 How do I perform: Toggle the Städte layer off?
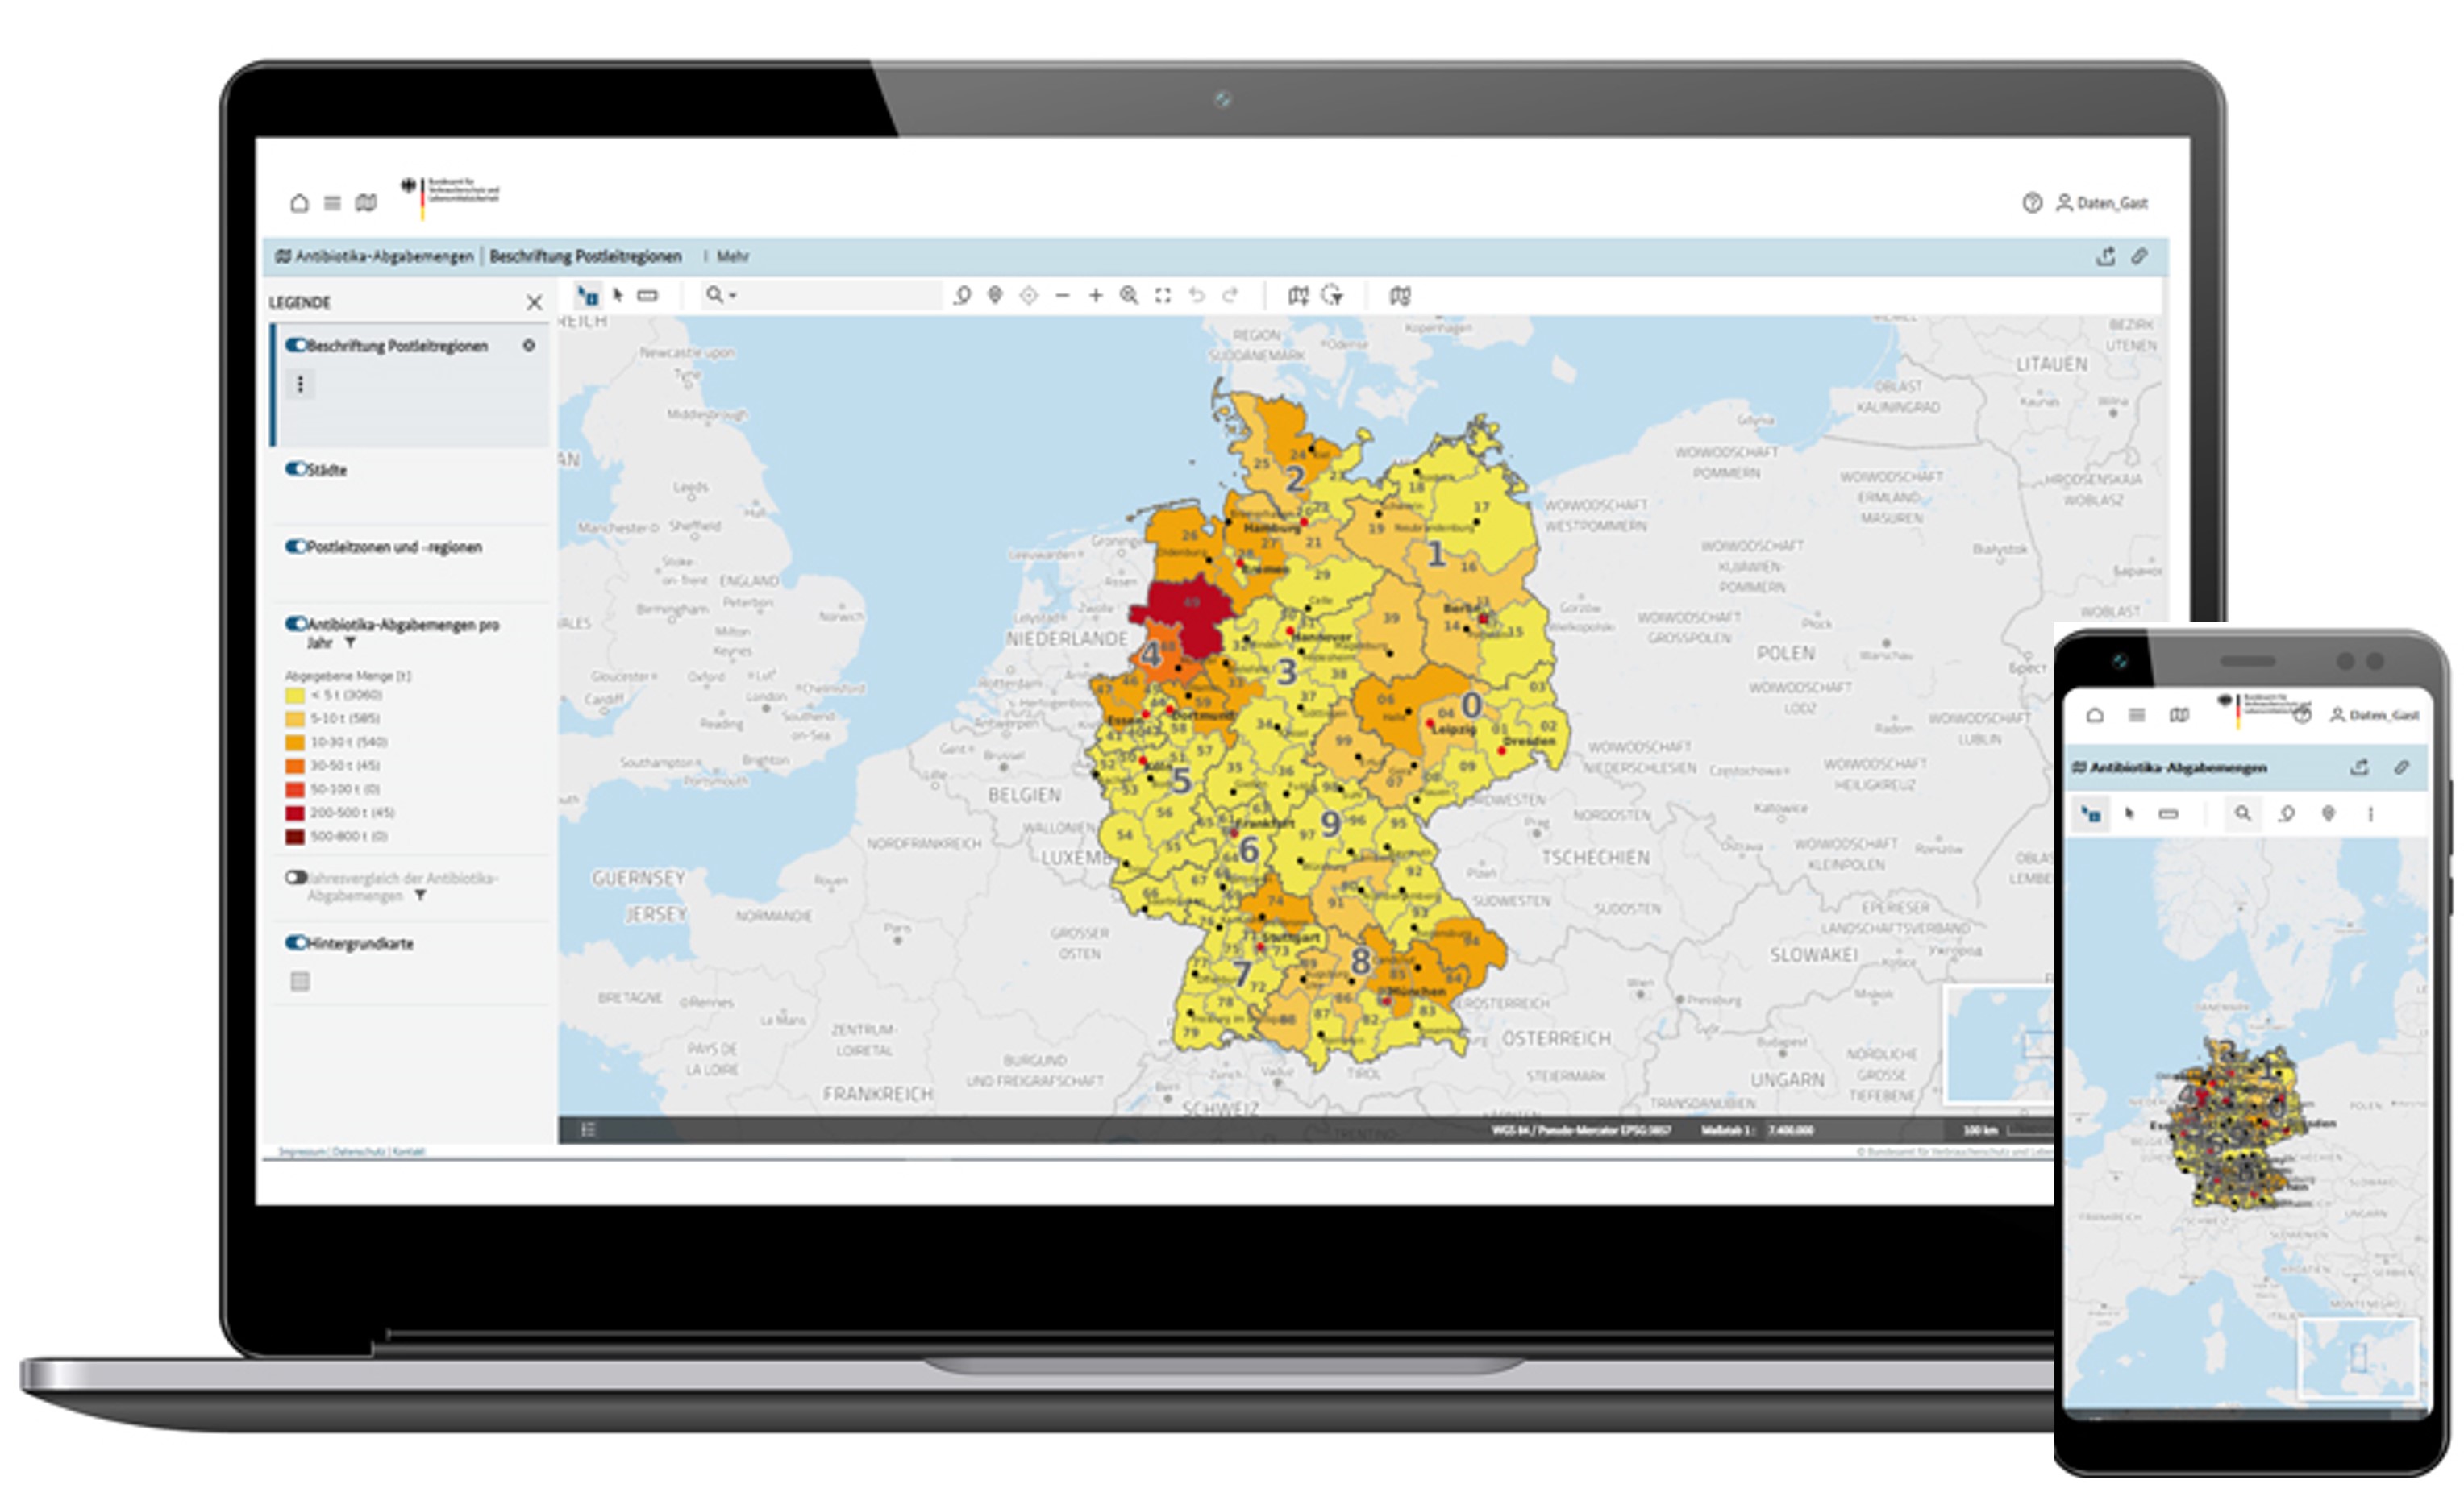pos(296,469)
